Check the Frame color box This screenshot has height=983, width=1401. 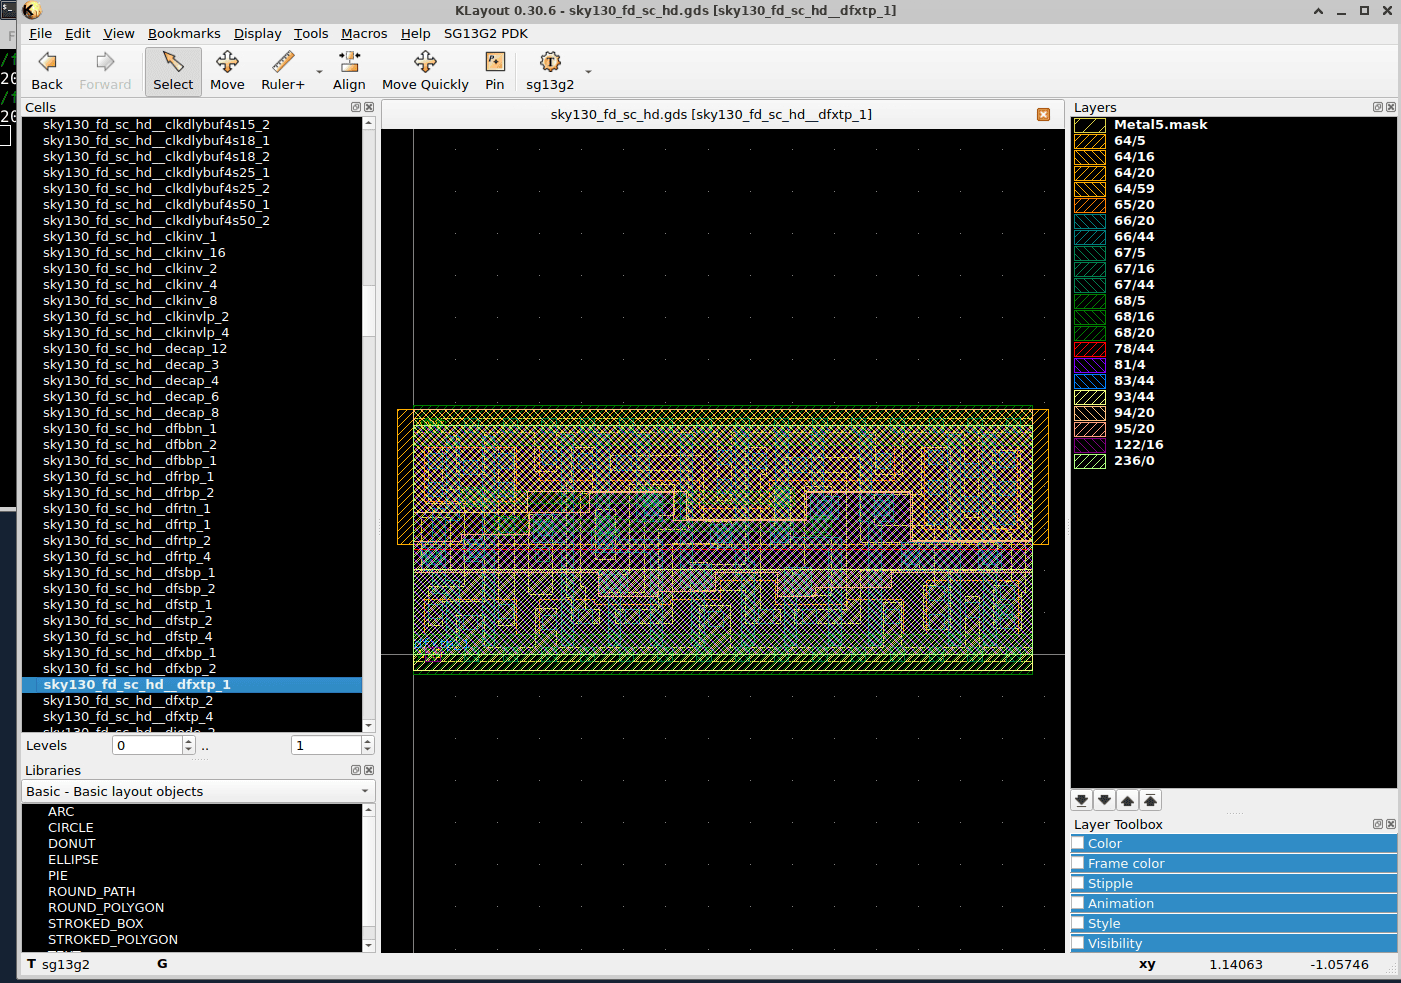[1078, 863]
